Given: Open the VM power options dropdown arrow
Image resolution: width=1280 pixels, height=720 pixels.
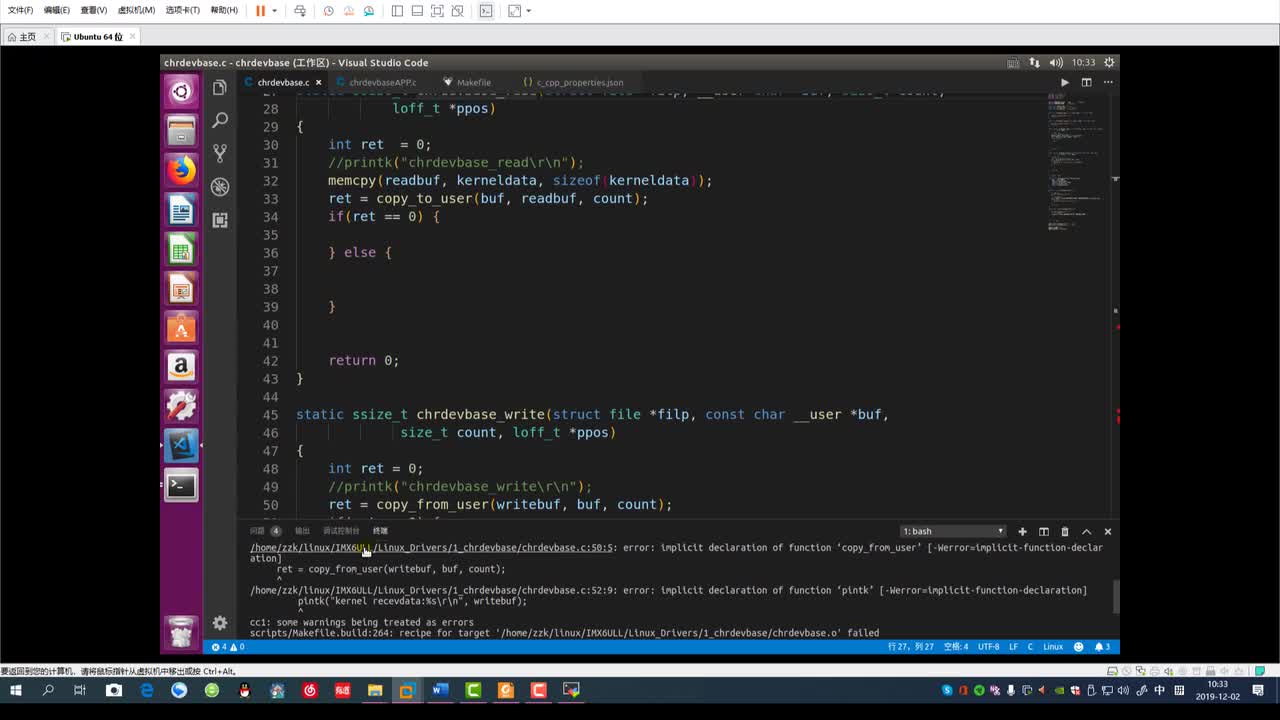Looking at the screenshot, I should [x=275, y=10].
